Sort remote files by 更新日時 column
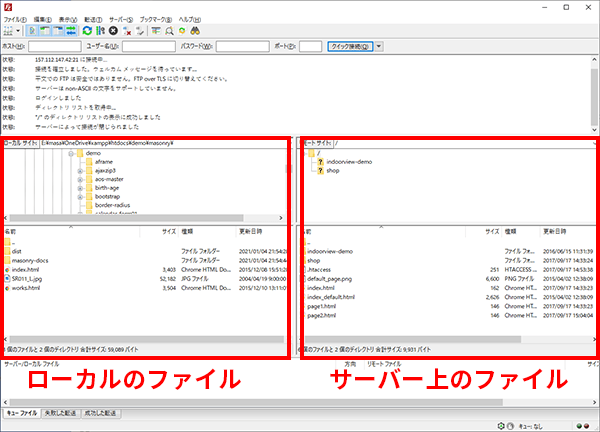Viewport: 600px width, 432px height. point(568,231)
